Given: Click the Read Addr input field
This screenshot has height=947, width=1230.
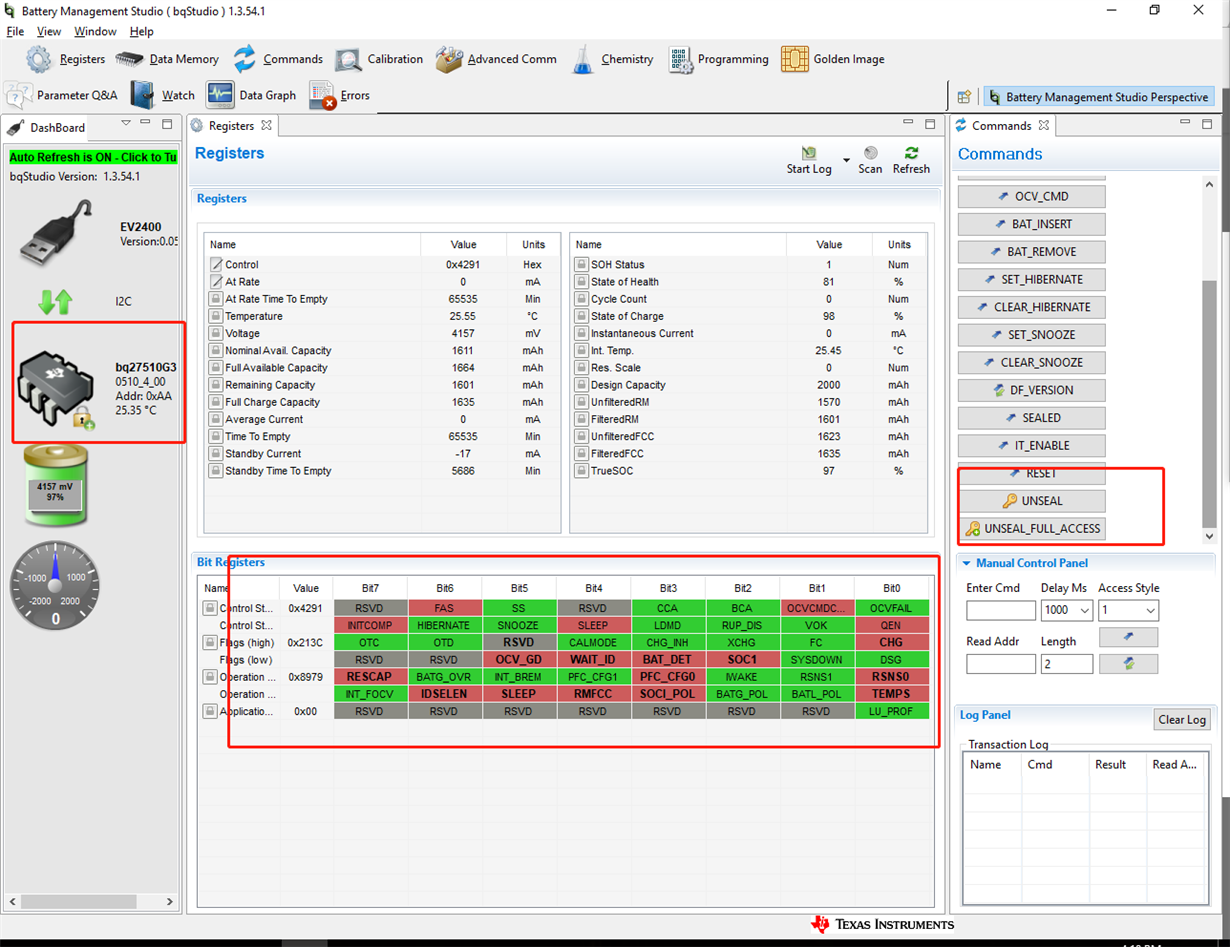Looking at the screenshot, I should pyautogui.click(x=1001, y=664).
